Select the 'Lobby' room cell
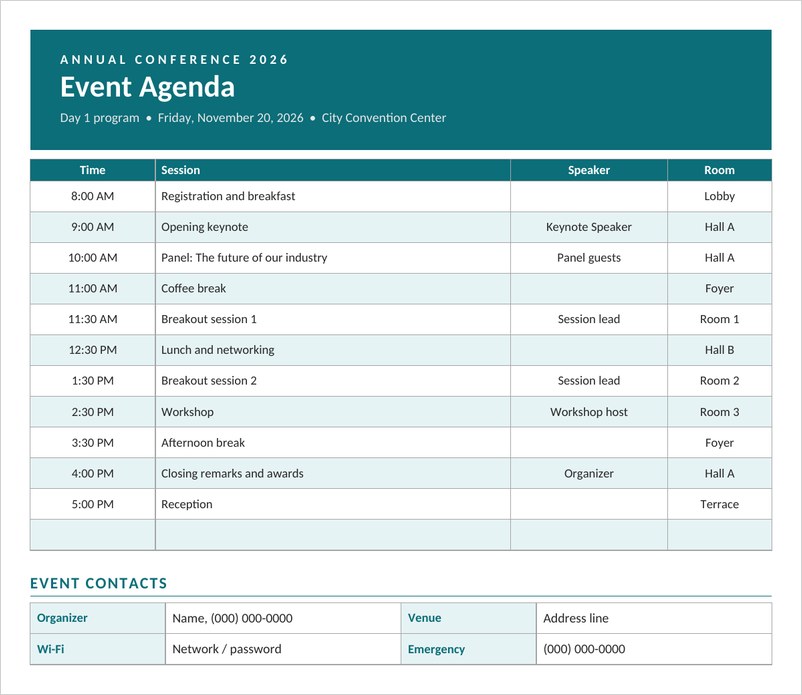 pyautogui.click(x=719, y=196)
